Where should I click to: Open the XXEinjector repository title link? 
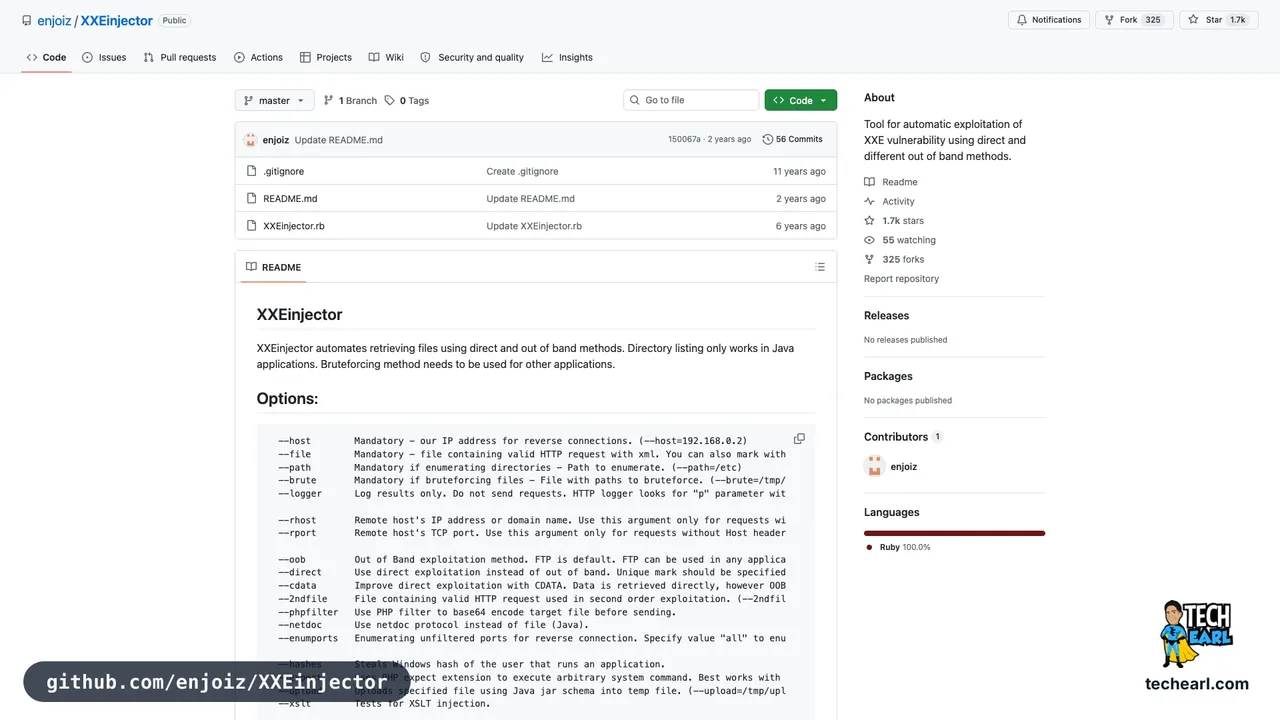116,20
